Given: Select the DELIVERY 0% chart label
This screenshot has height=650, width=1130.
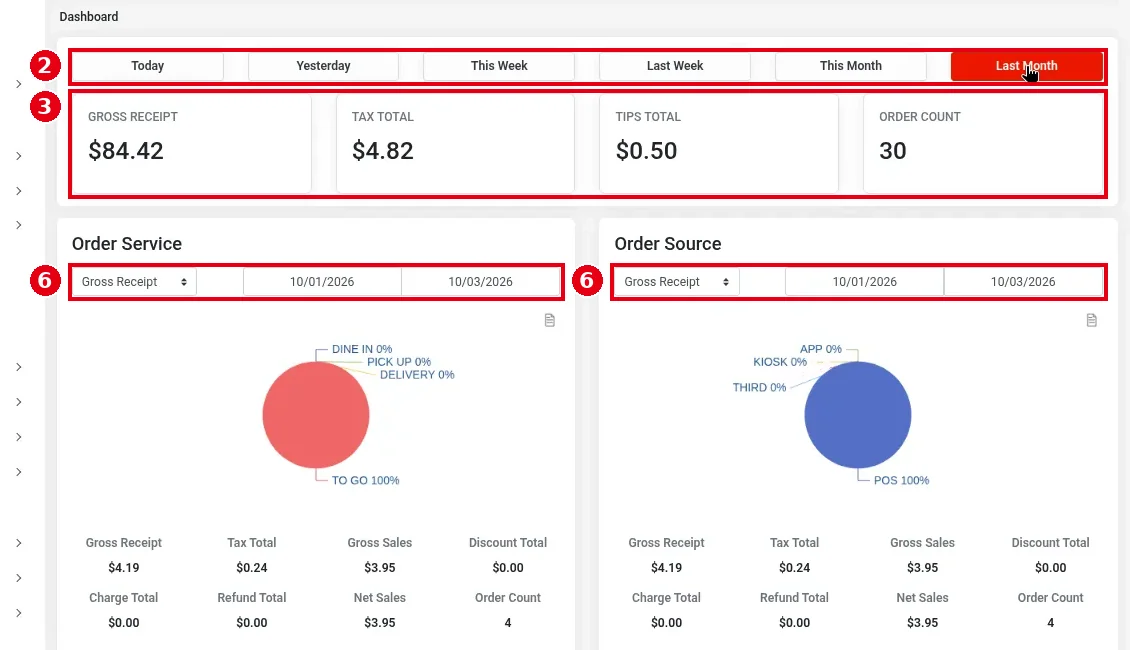Looking at the screenshot, I should [x=417, y=375].
